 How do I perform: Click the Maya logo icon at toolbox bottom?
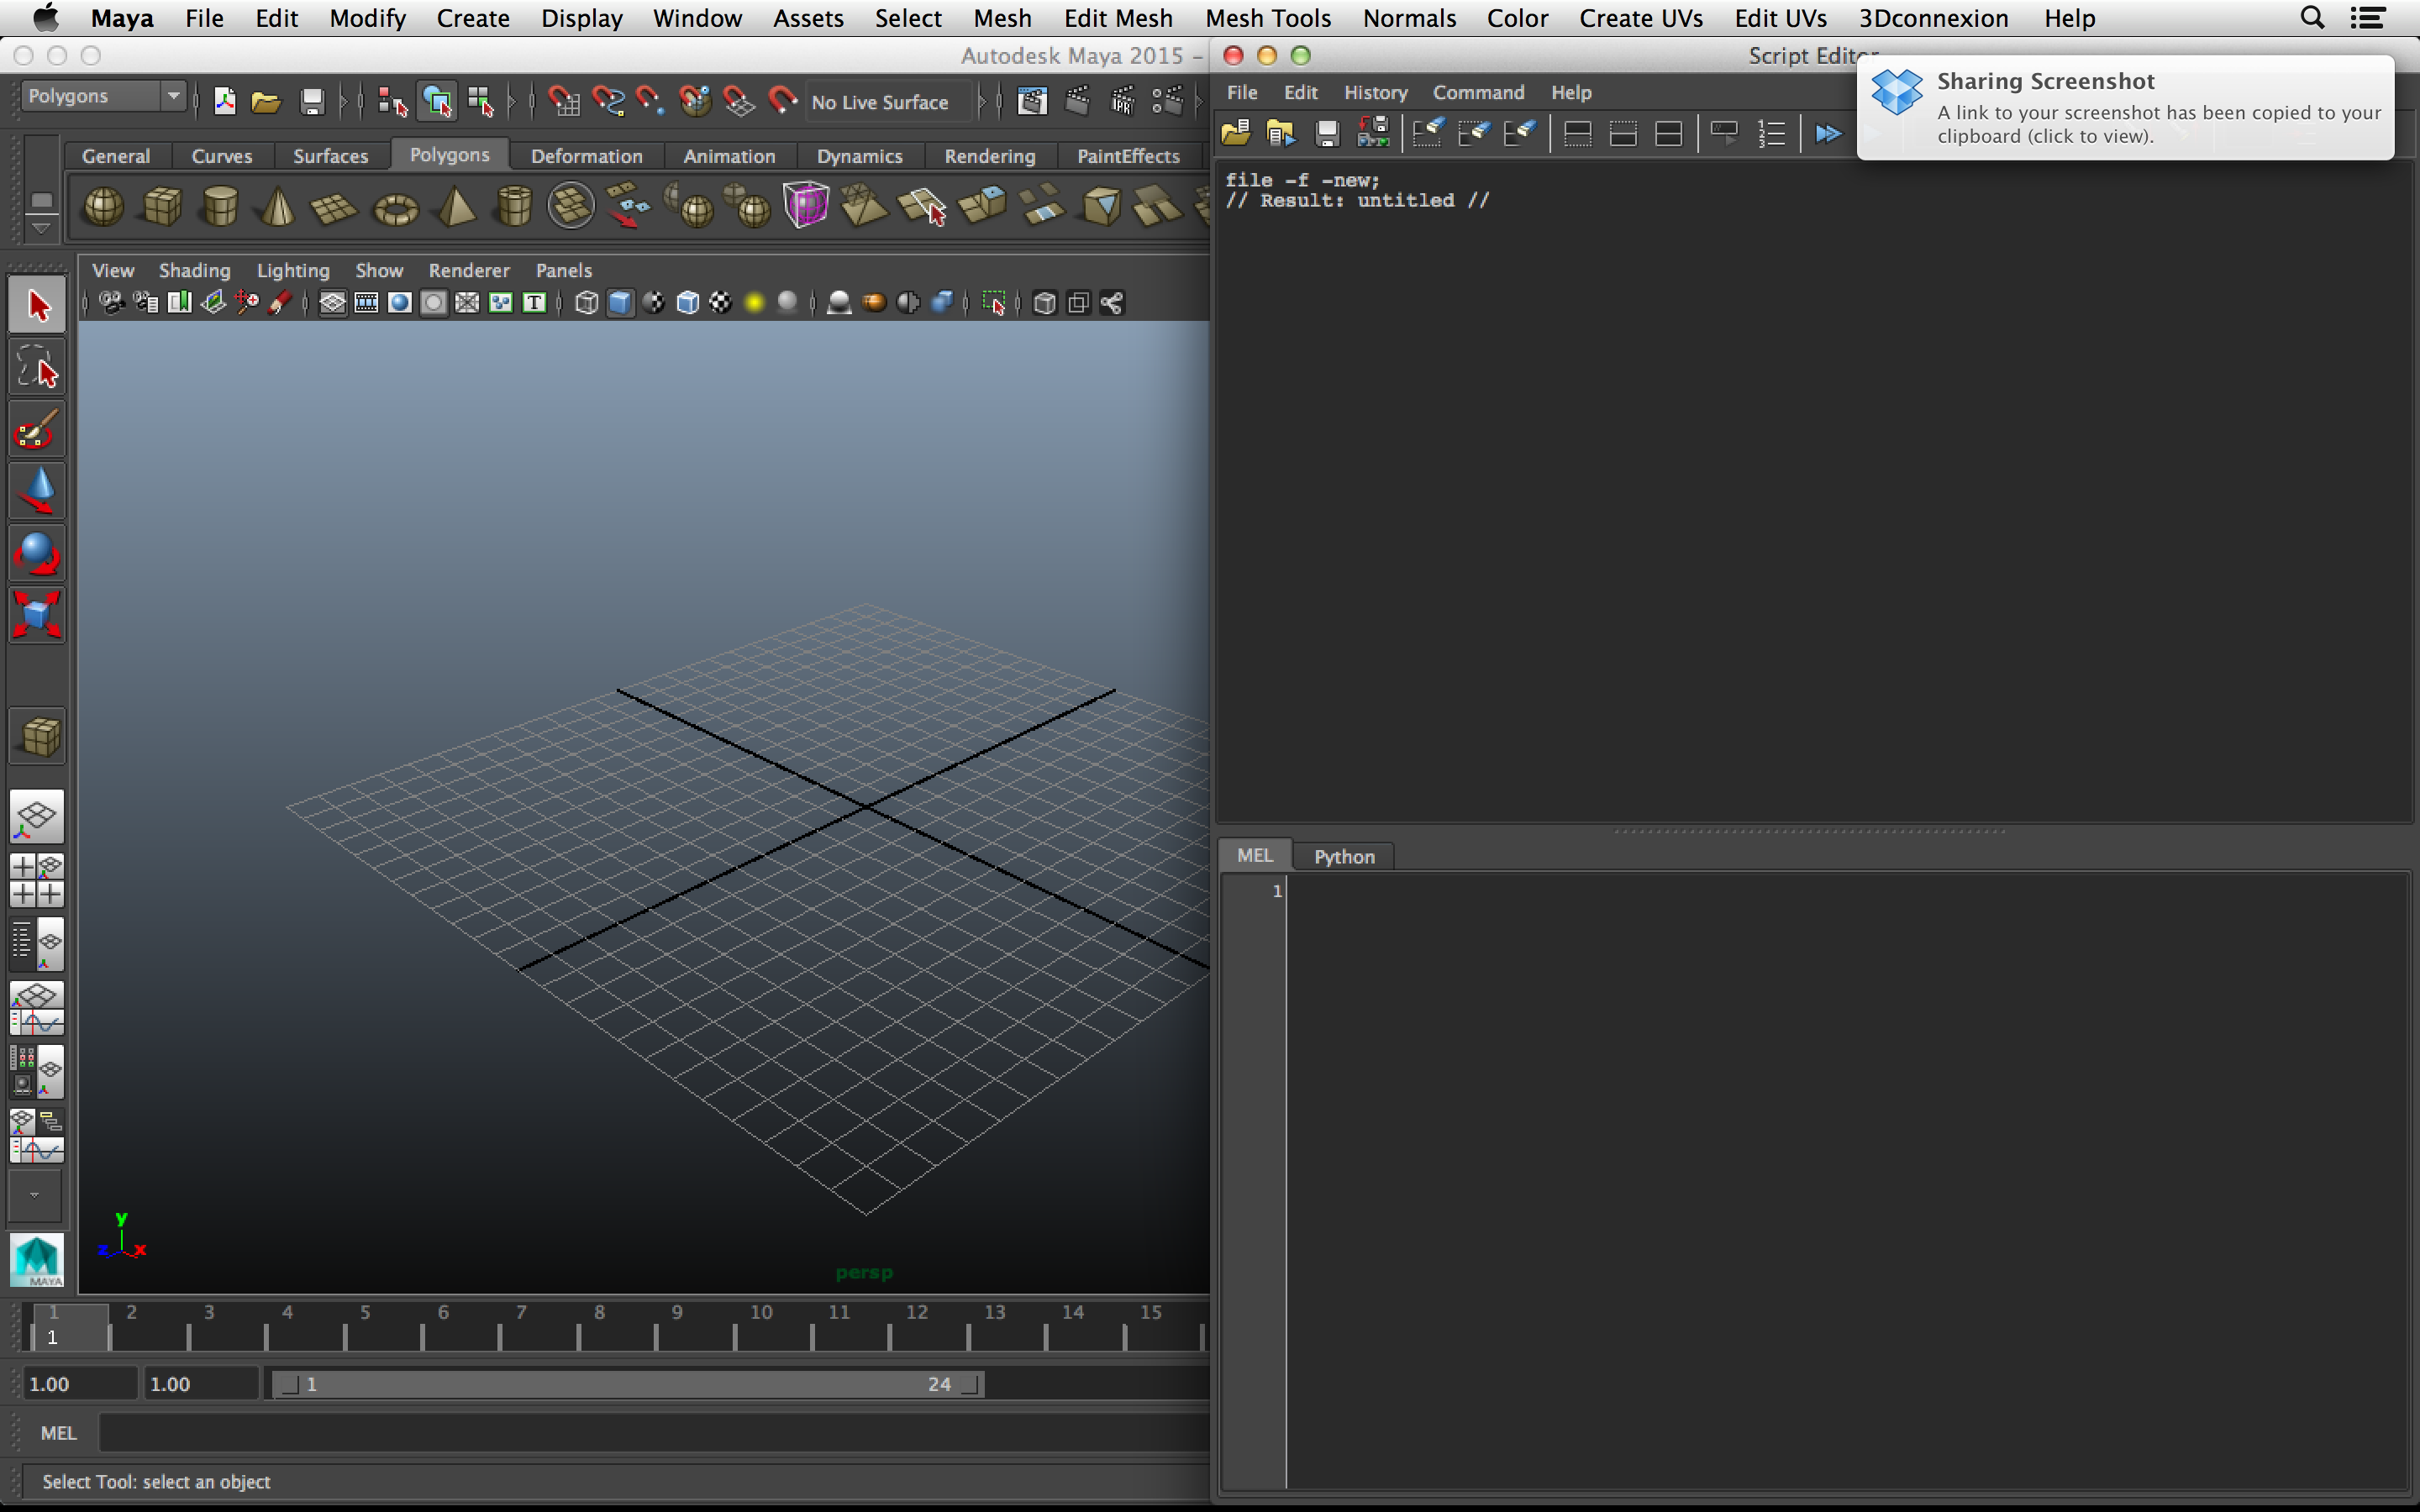pyautogui.click(x=37, y=1259)
